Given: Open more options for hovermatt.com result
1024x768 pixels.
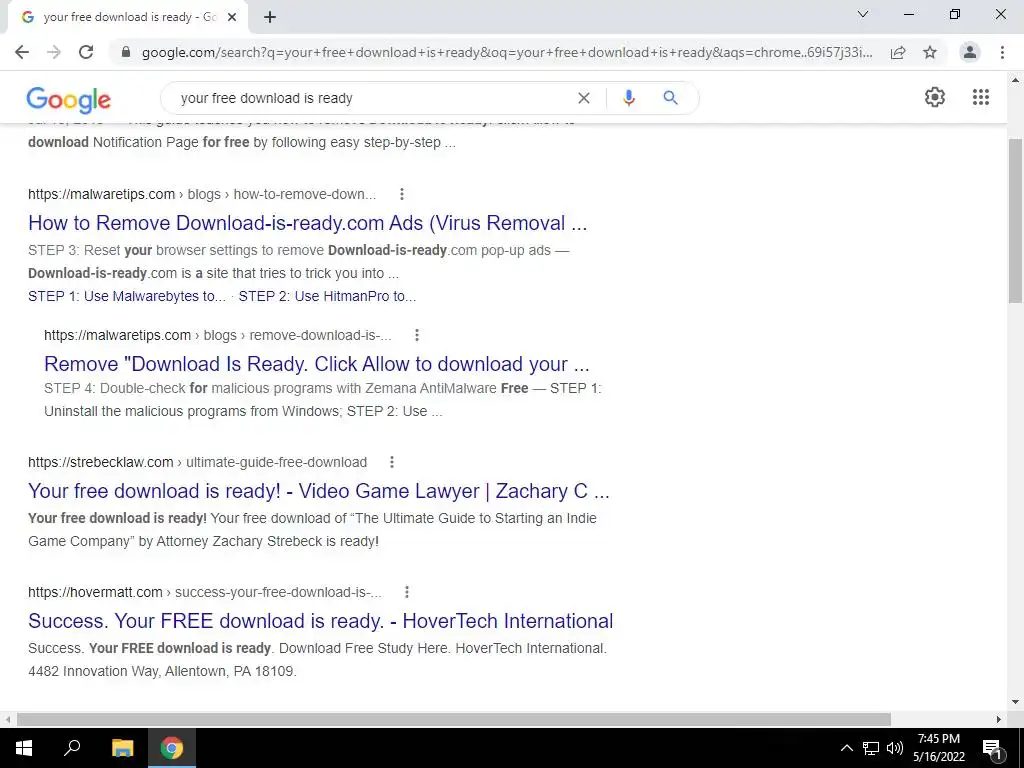Looking at the screenshot, I should [x=407, y=592].
